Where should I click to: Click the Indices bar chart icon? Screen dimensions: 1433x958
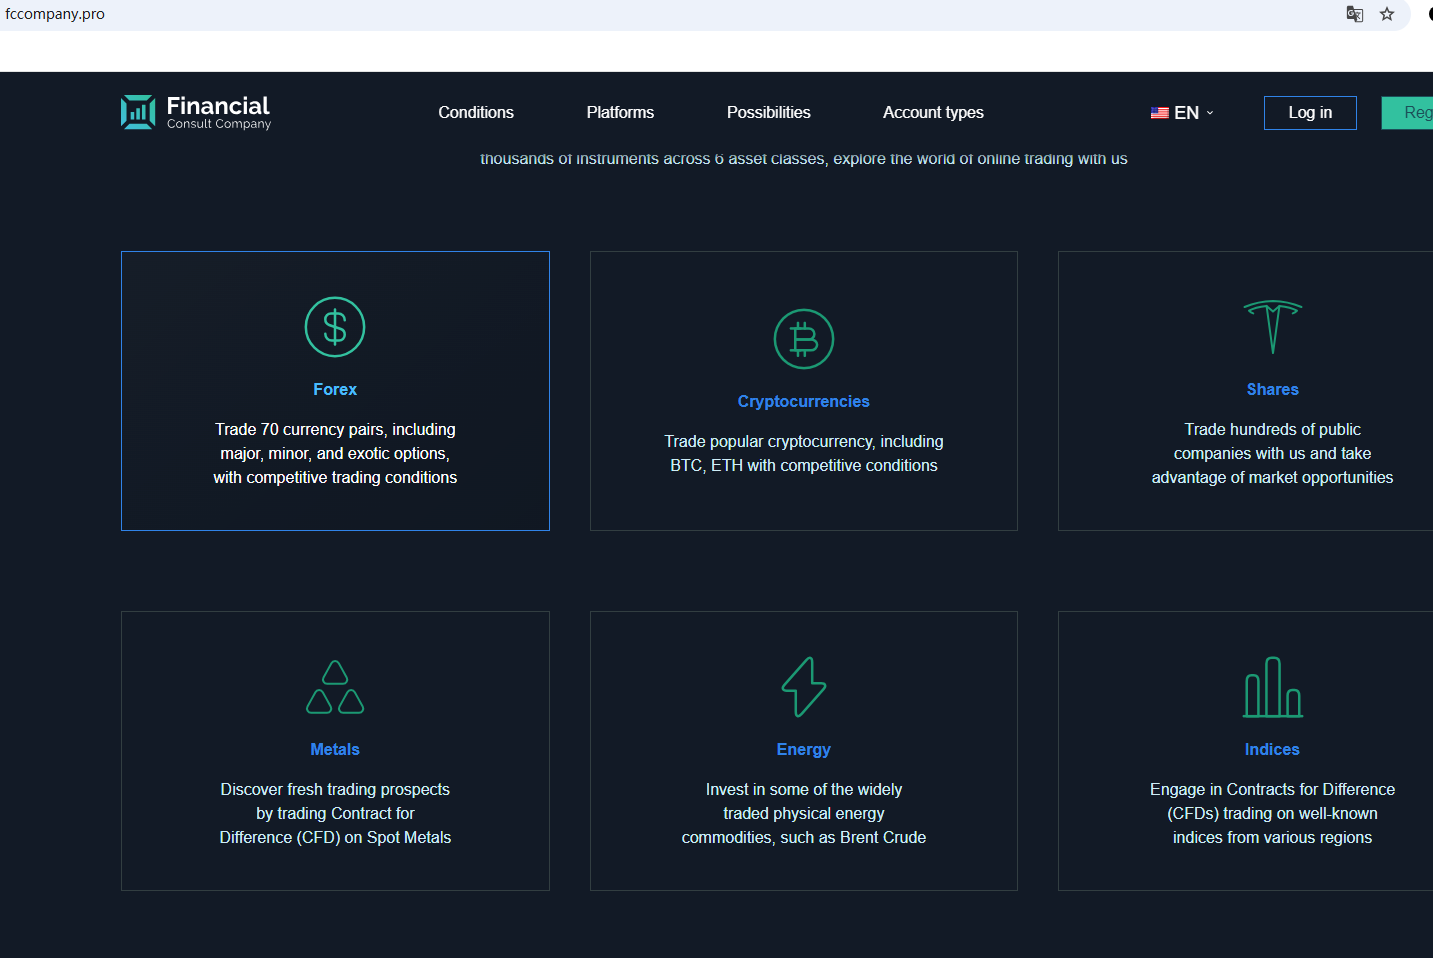click(1272, 687)
